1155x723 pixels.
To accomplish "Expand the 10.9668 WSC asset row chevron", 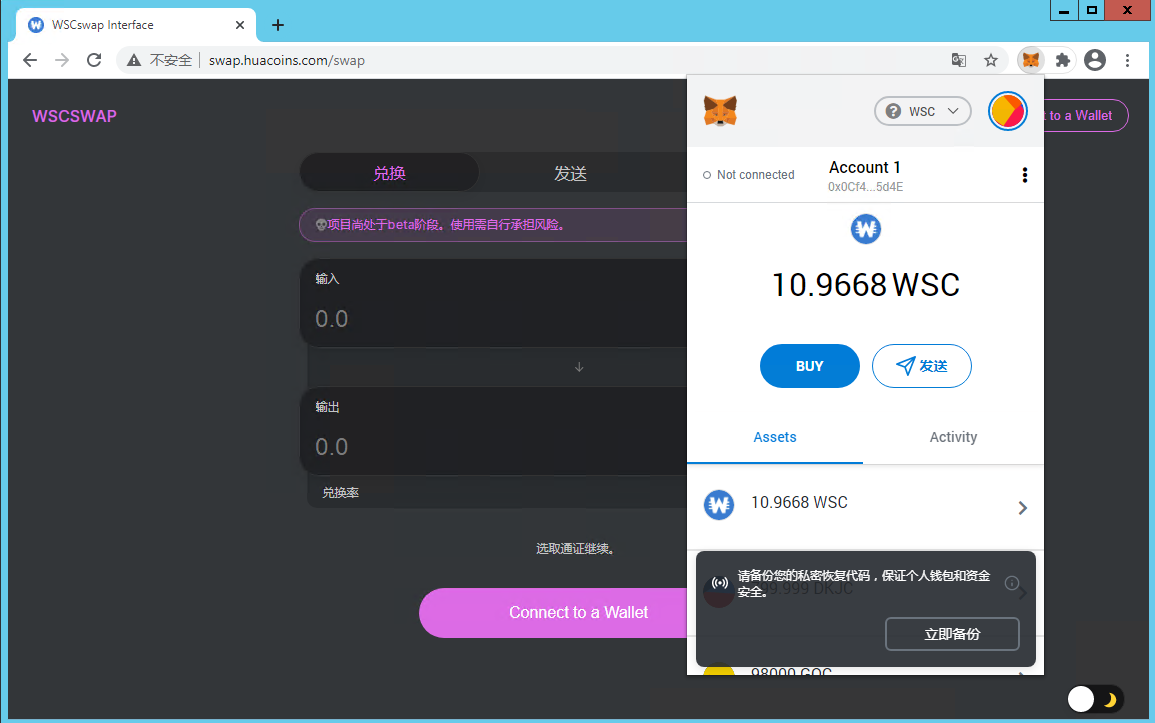I will coord(1022,508).
